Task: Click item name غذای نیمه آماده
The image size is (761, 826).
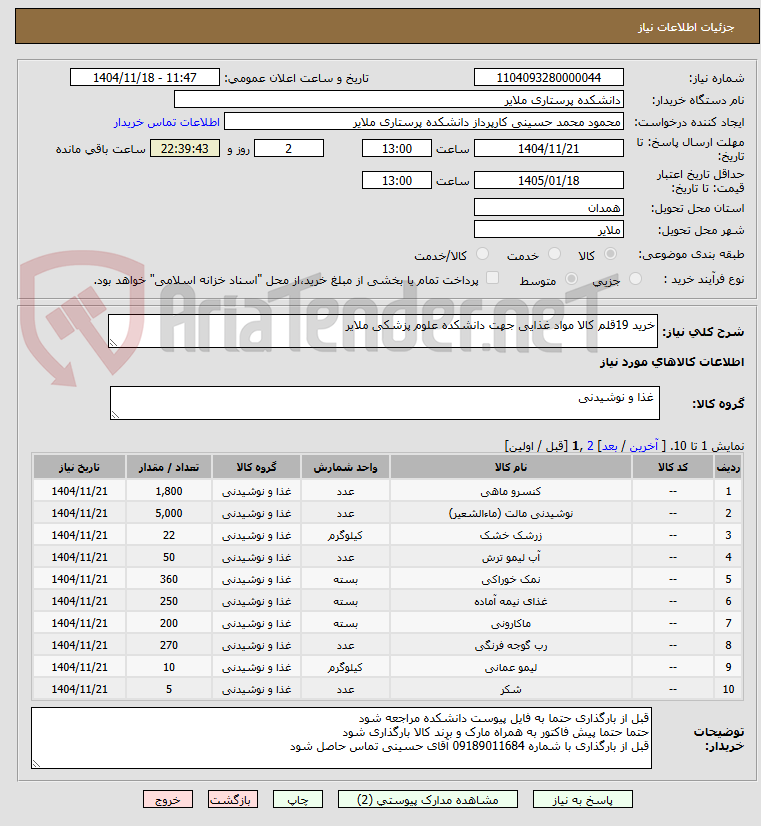Action: click(x=510, y=602)
